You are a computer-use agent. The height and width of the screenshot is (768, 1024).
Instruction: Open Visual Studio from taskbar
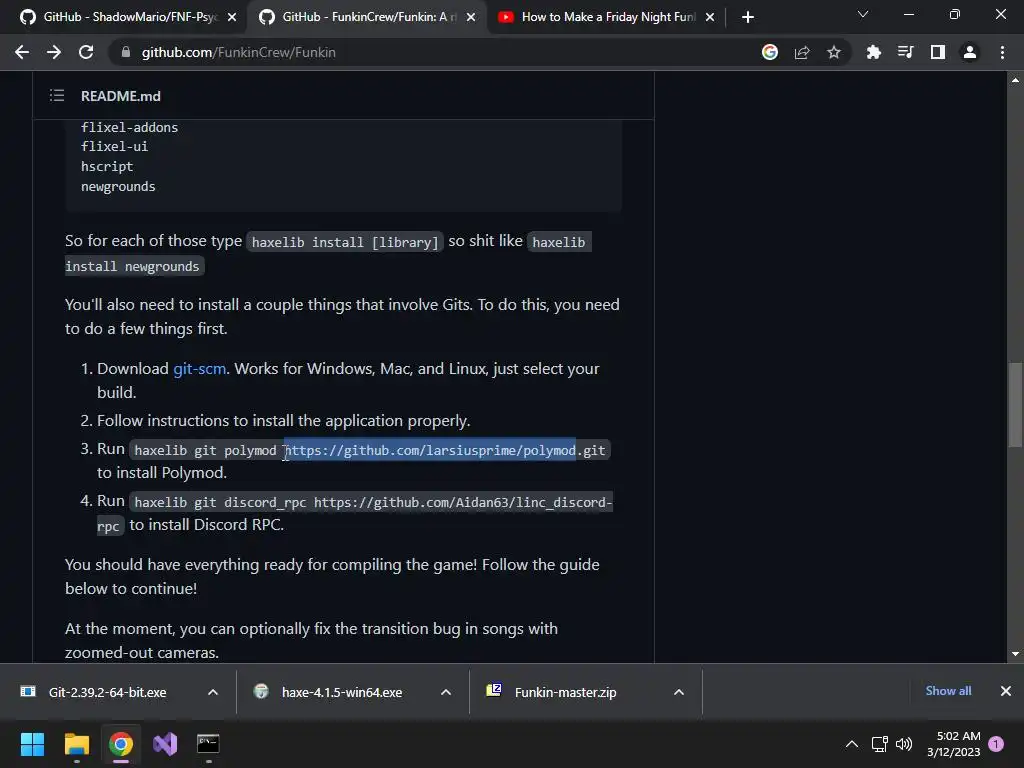coord(165,744)
